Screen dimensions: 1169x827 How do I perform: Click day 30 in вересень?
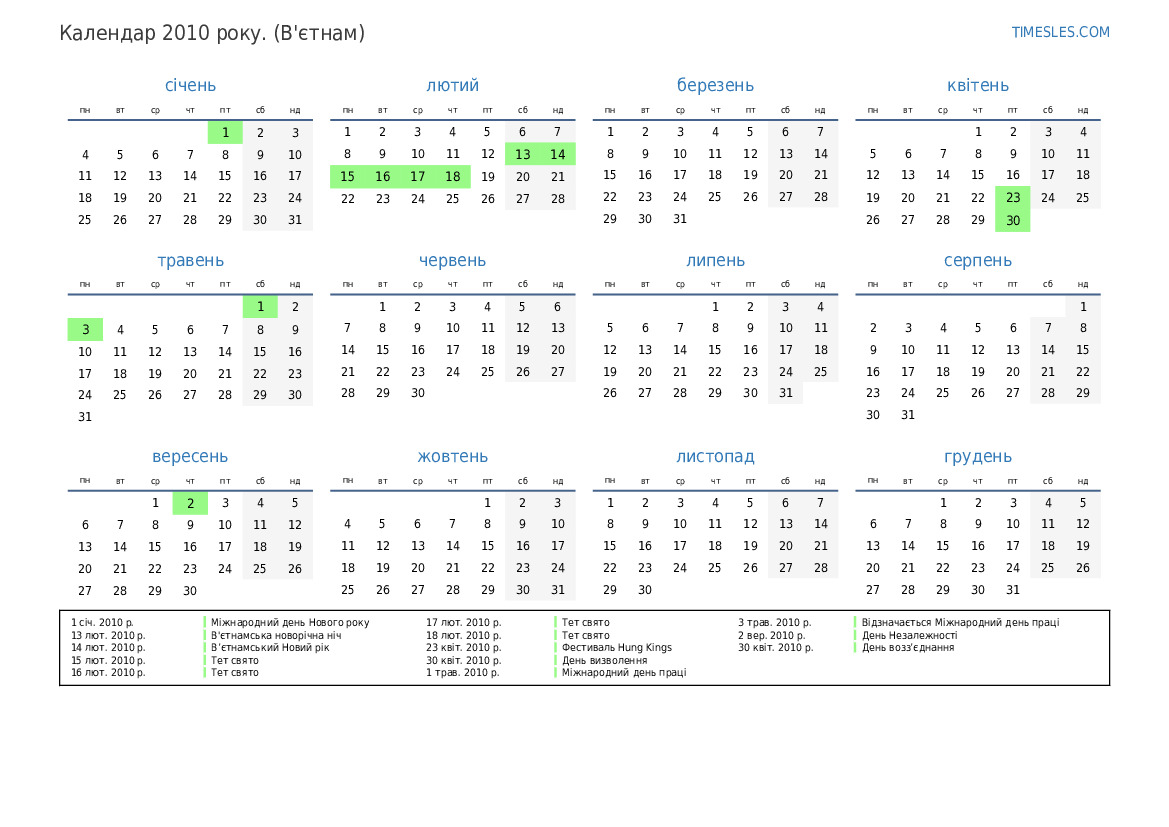click(x=190, y=591)
